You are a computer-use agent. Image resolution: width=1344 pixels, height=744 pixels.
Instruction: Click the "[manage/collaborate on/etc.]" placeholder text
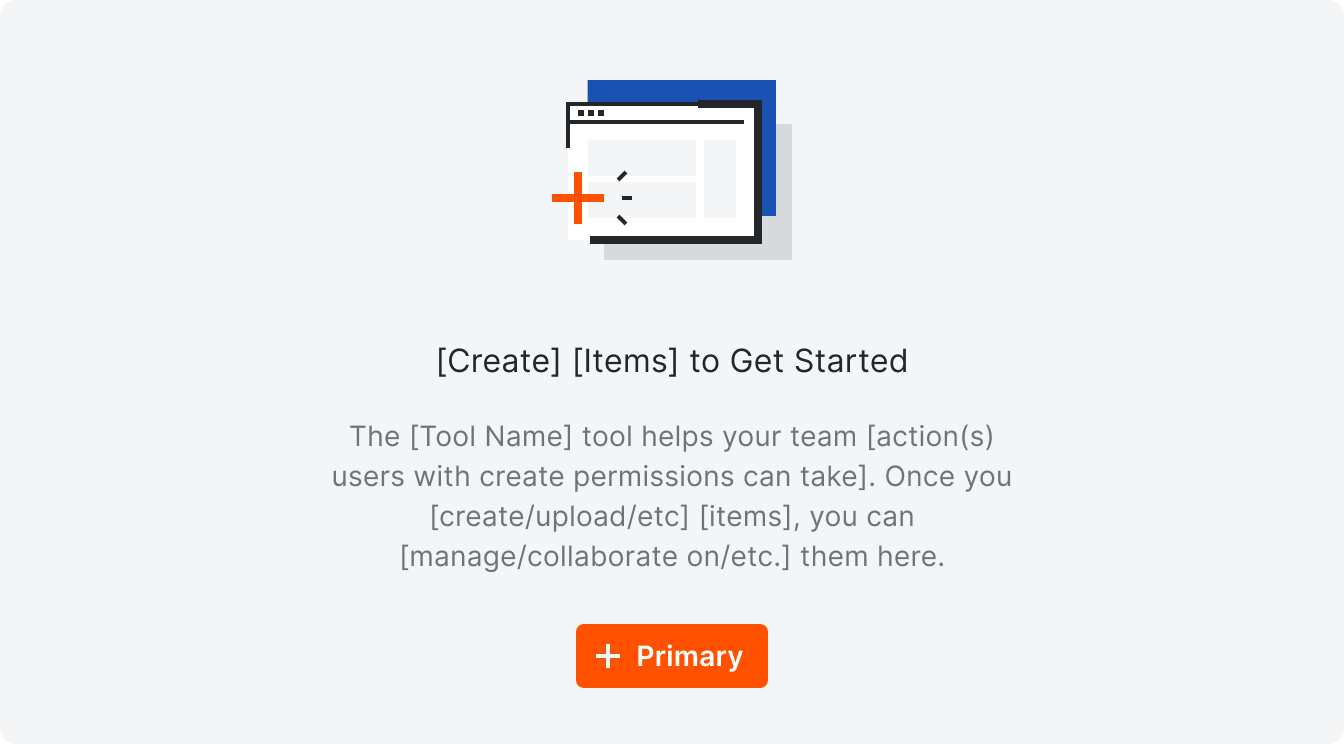pyautogui.click(x=595, y=557)
